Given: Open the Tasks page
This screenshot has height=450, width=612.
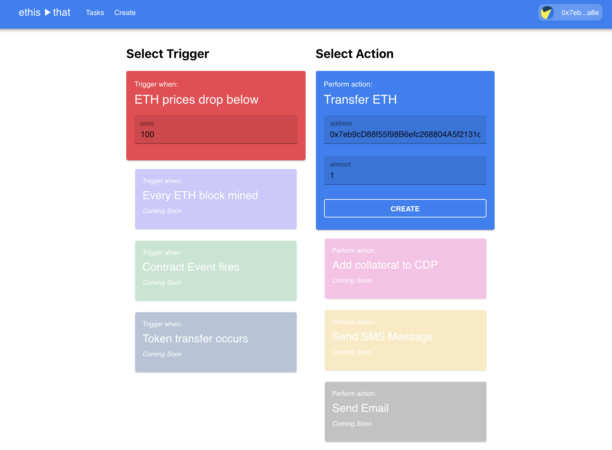Looking at the screenshot, I should click(95, 13).
